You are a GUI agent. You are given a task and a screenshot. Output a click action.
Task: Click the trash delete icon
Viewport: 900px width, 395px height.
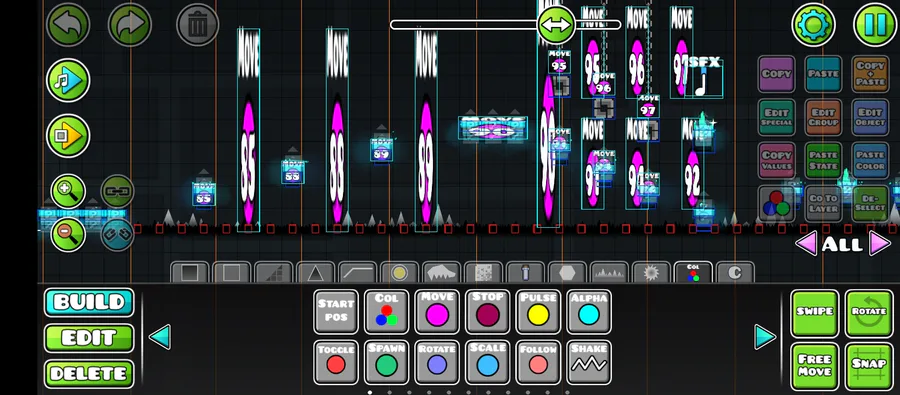coord(197,25)
